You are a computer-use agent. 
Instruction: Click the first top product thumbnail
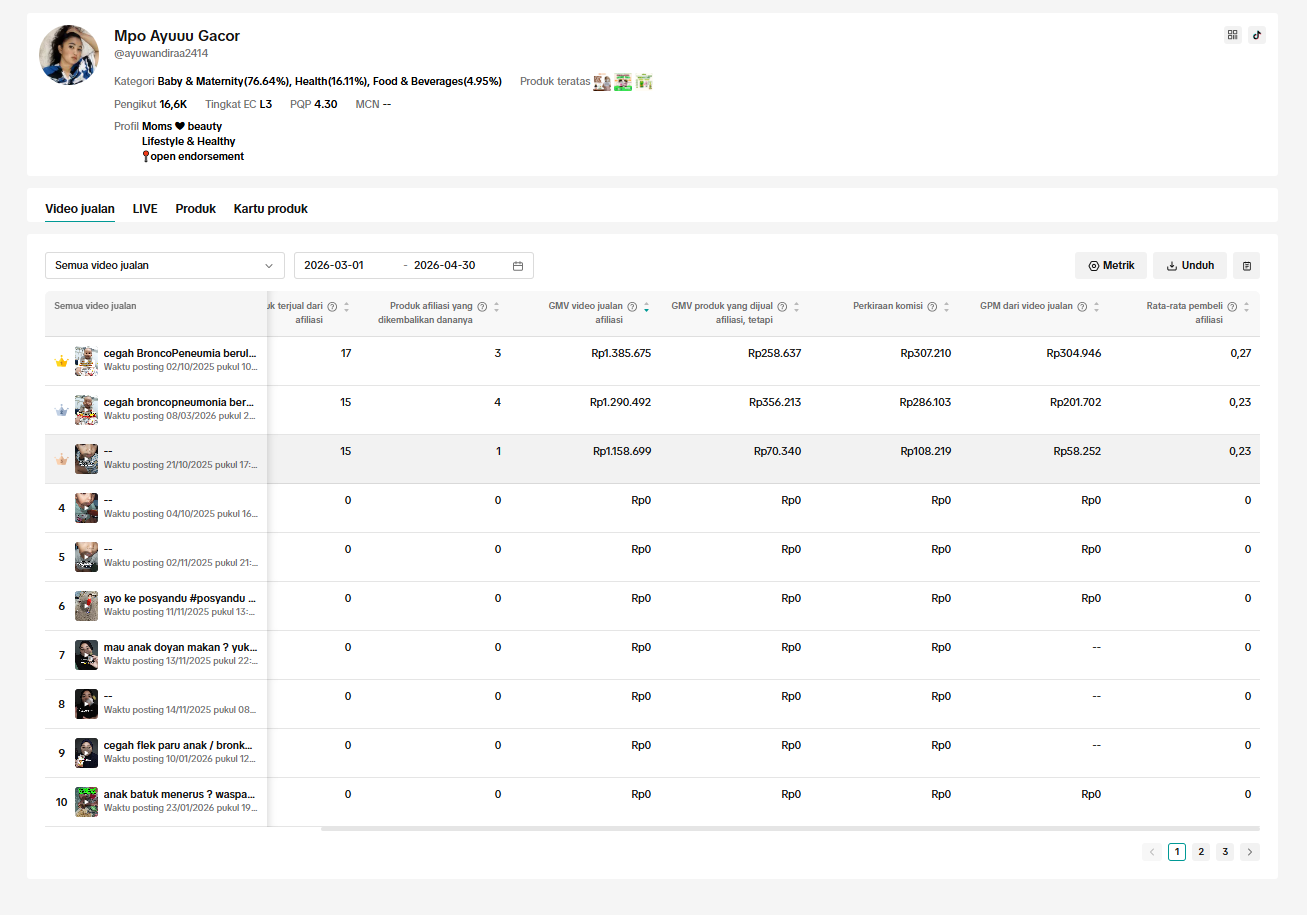(x=602, y=82)
